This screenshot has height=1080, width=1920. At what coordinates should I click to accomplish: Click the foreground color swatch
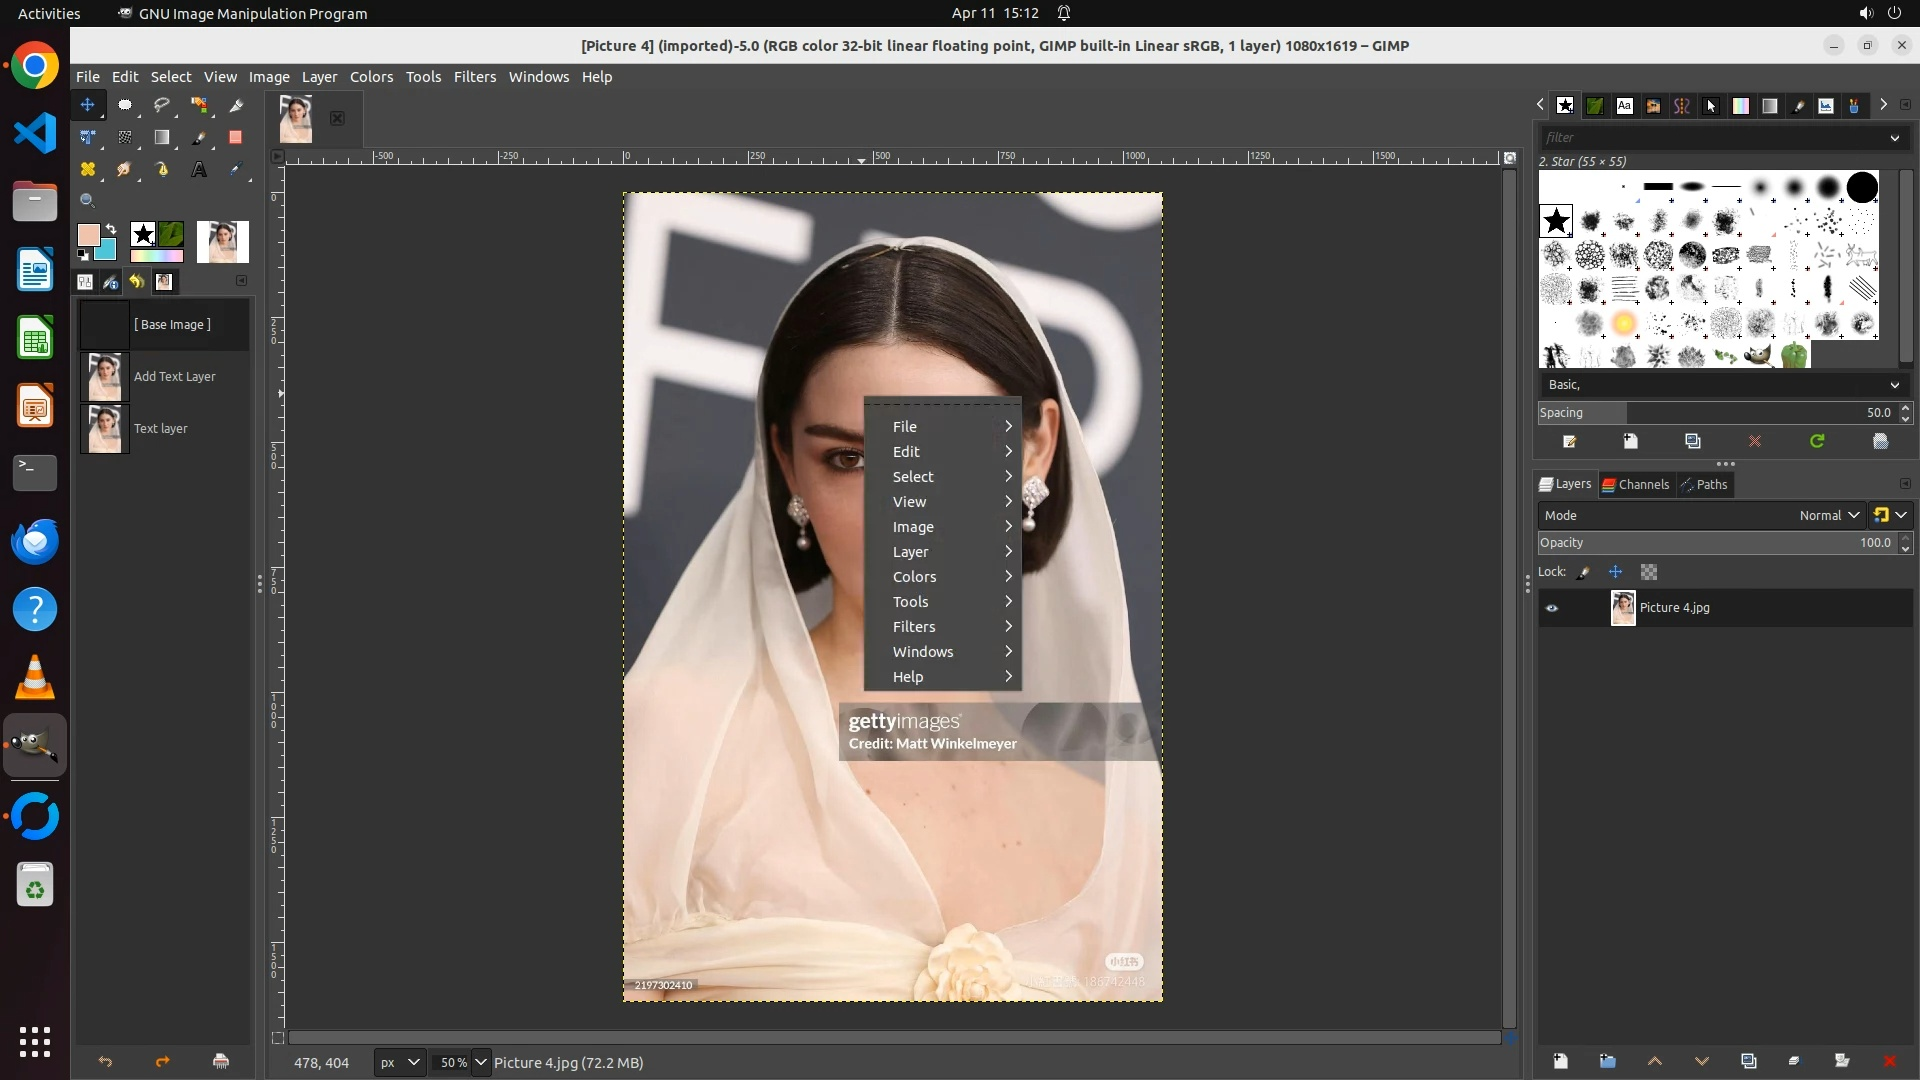click(x=88, y=235)
